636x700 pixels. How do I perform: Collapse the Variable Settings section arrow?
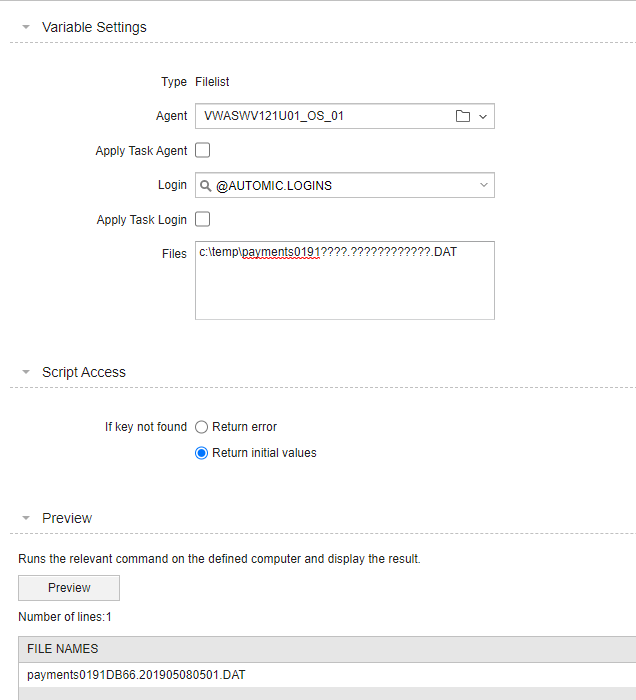point(26,28)
